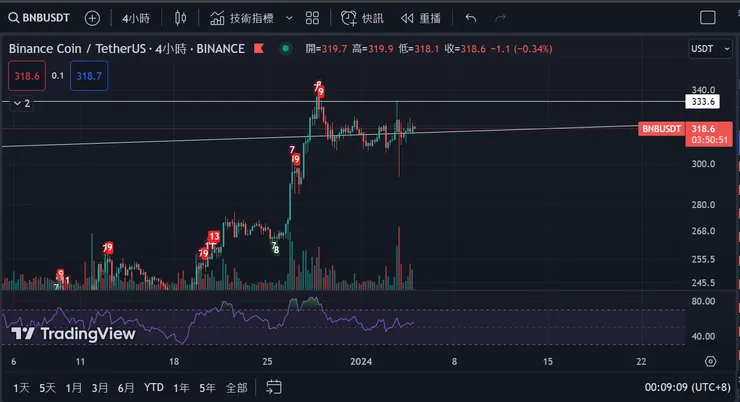Screen dimensions: 740x402
Task: Start bar 重播 replay mode
Action: [420, 18]
